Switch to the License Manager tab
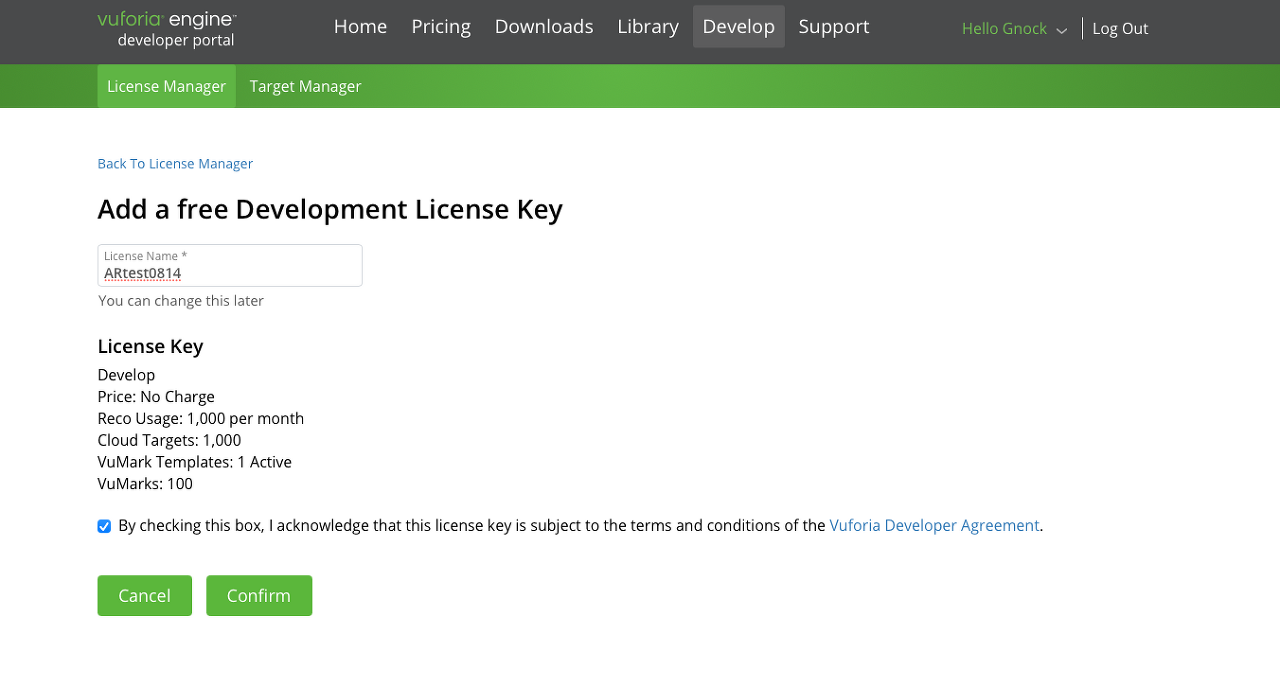Screen dimensions: 1280x687 [166, 86]
